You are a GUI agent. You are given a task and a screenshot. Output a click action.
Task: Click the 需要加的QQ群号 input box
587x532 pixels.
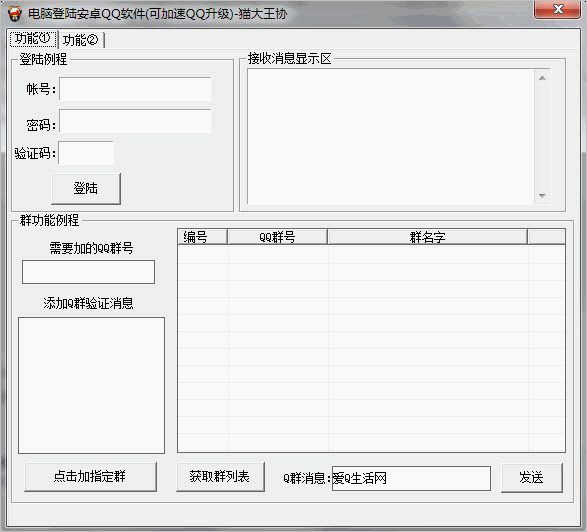pyautogui.click(x=88, y=272)
